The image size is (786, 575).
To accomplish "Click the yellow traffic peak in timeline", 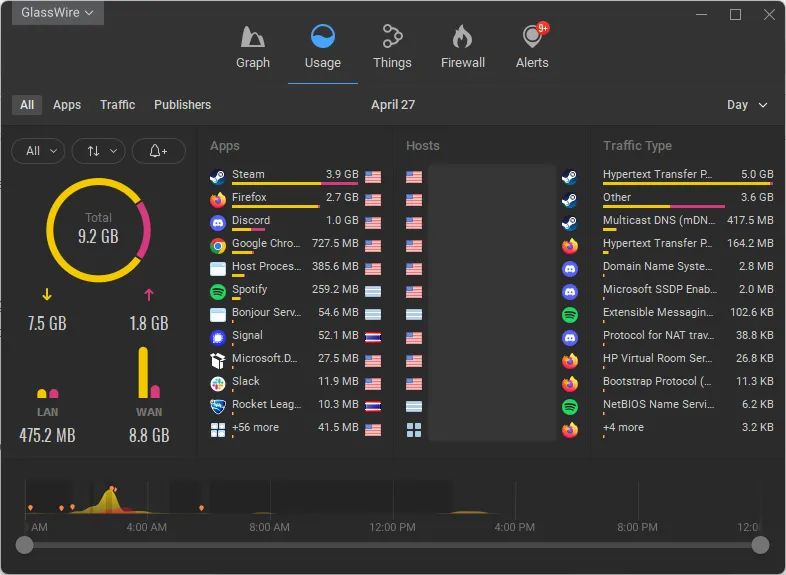I will [110, 495].
